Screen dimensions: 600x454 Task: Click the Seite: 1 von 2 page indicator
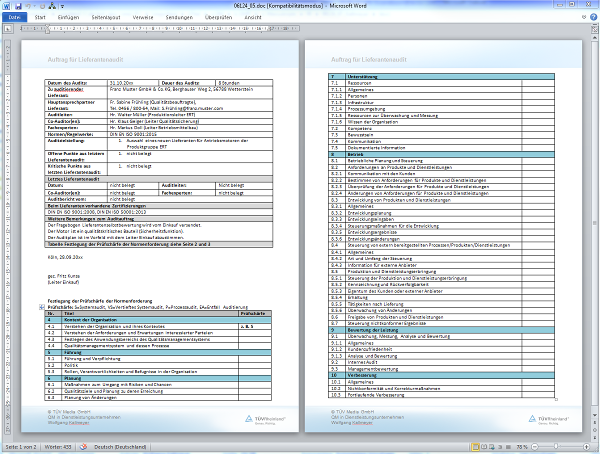click(21, 445)
